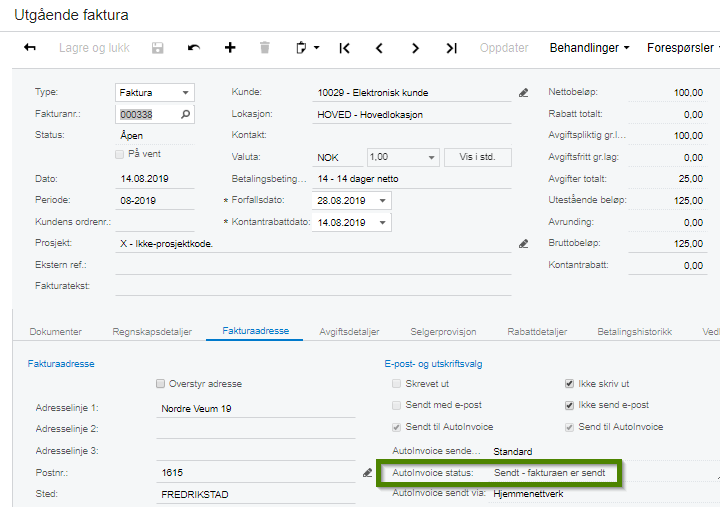The width and height of the screenshot is (720, 507).
Task: Click the Ekstern ref. field
Action: pos(313,265)
